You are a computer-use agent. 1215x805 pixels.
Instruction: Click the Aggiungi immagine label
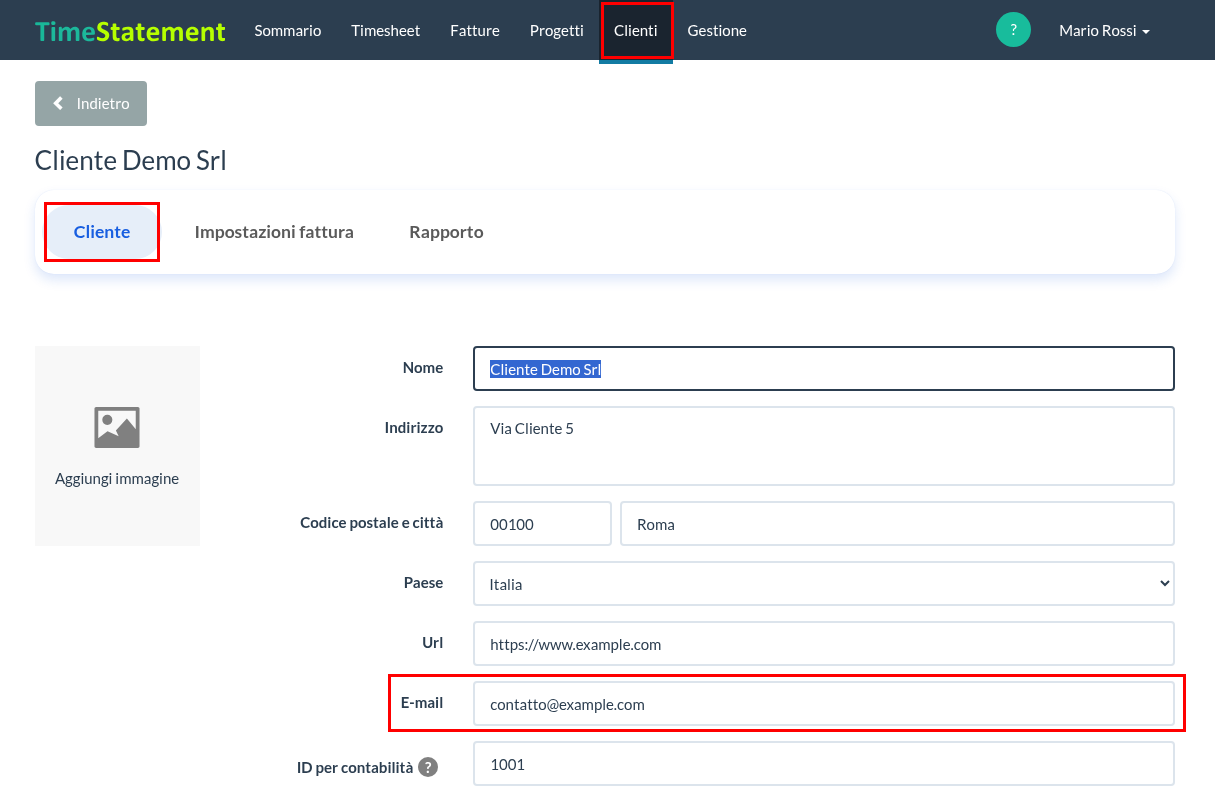pyautogui.click(x=117, y=479)
